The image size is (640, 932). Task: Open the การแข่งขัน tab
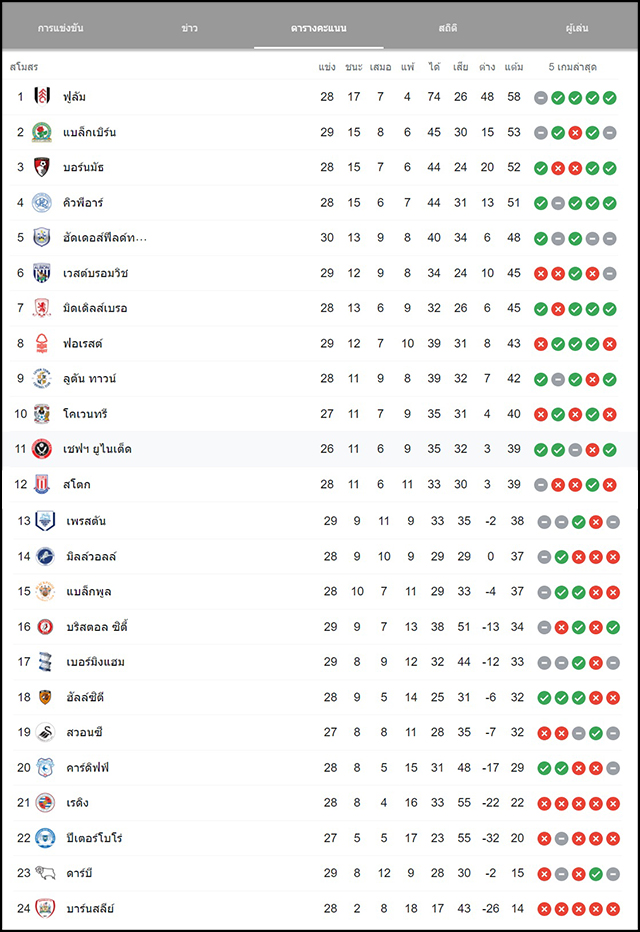(x=61, y=28)
